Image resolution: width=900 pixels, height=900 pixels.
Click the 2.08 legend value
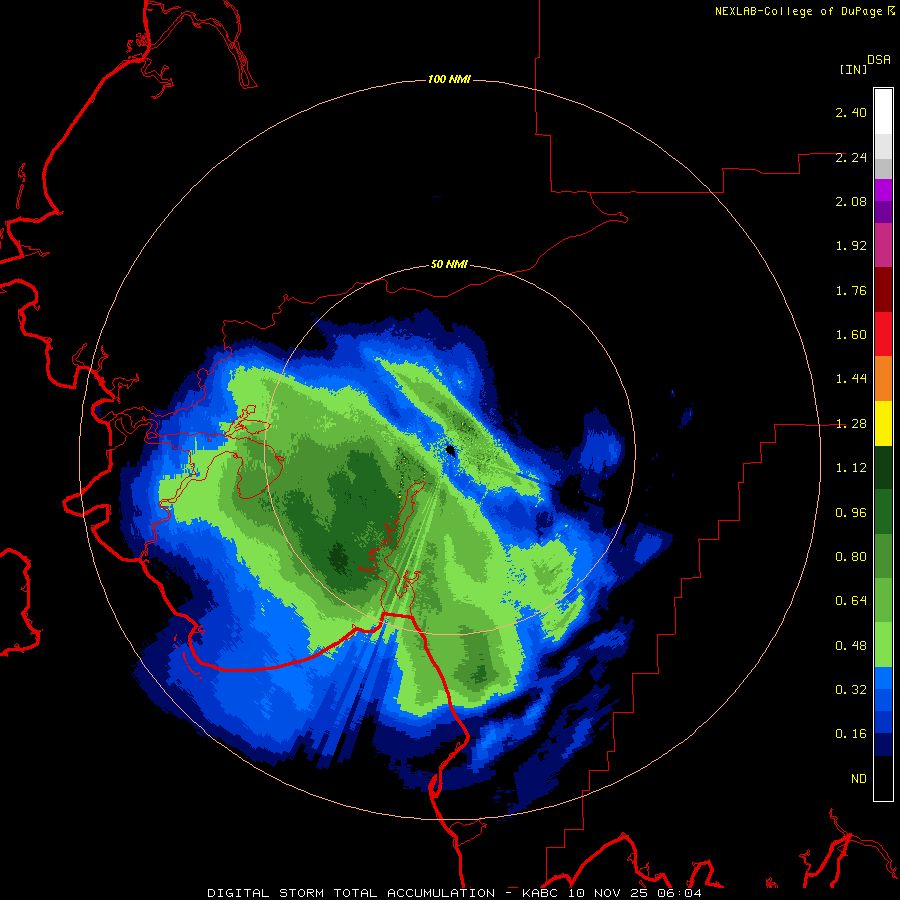pos(851,201)
